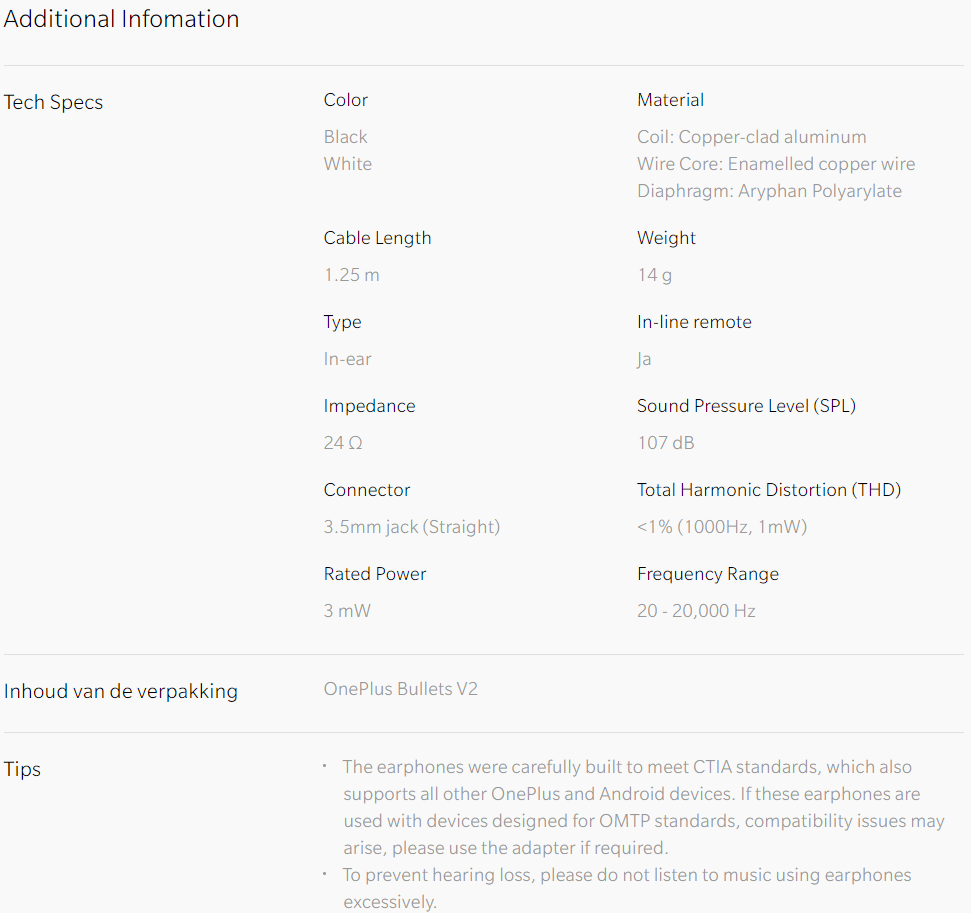
Task: Click the 1.25 m cable length value
Action: click(351, 275)
